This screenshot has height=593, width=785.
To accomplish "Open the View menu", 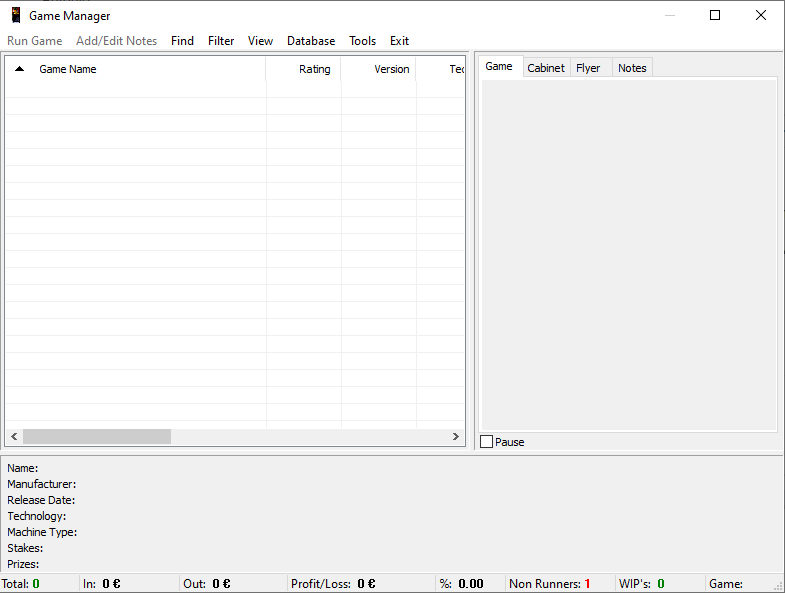I will (260, 41).
